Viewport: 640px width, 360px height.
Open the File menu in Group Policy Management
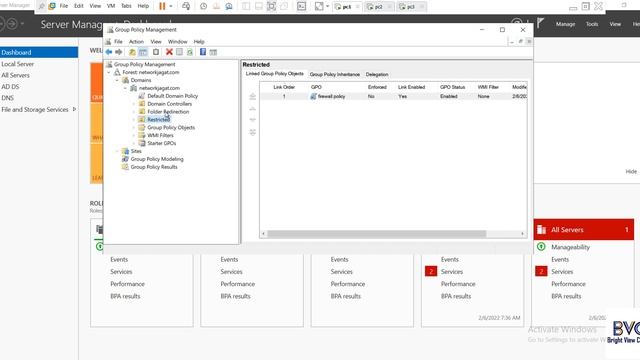118,42
